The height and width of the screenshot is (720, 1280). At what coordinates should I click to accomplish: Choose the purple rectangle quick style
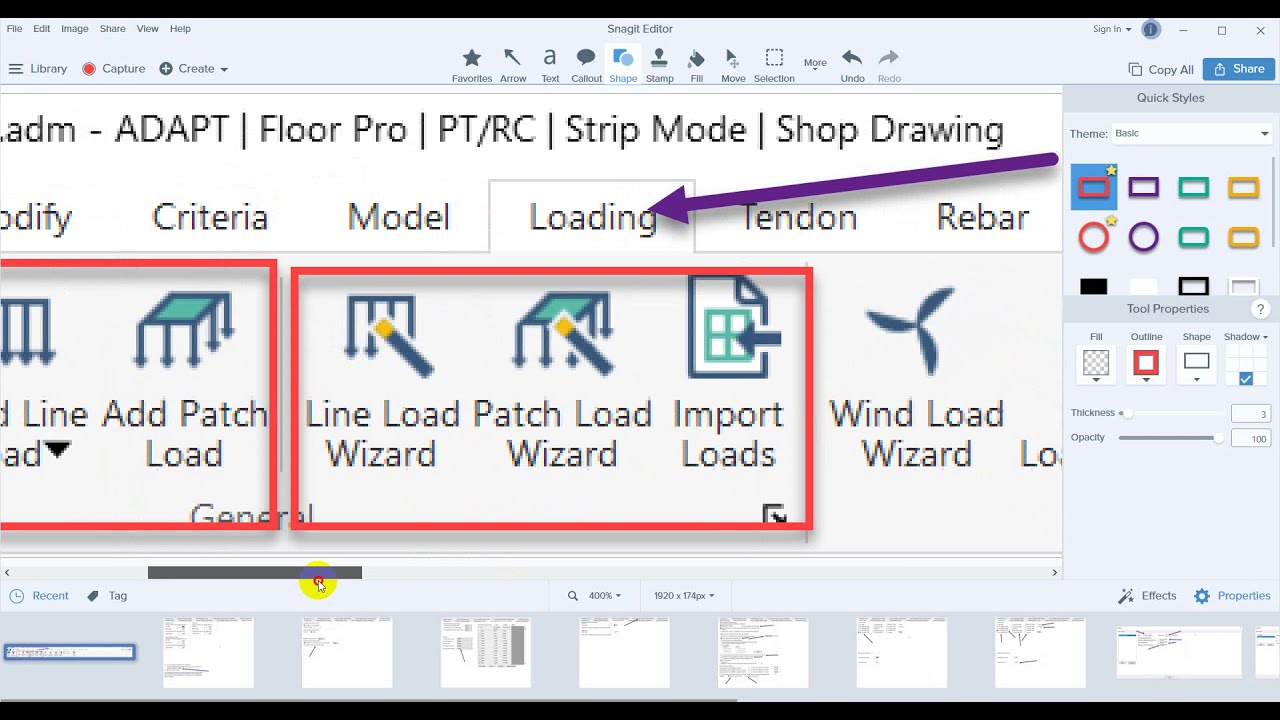tap(1144, 187)
